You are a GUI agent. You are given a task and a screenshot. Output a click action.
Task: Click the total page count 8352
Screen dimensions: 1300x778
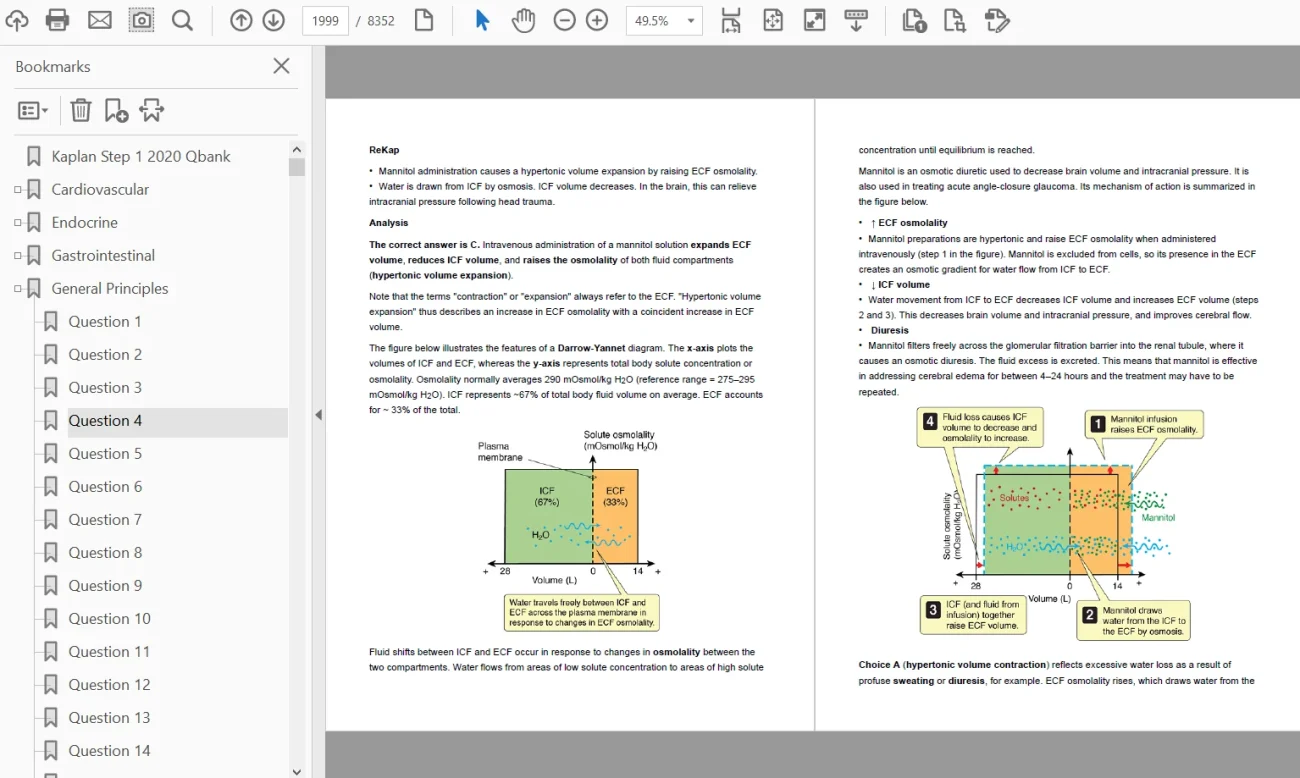tap(381, 21)
